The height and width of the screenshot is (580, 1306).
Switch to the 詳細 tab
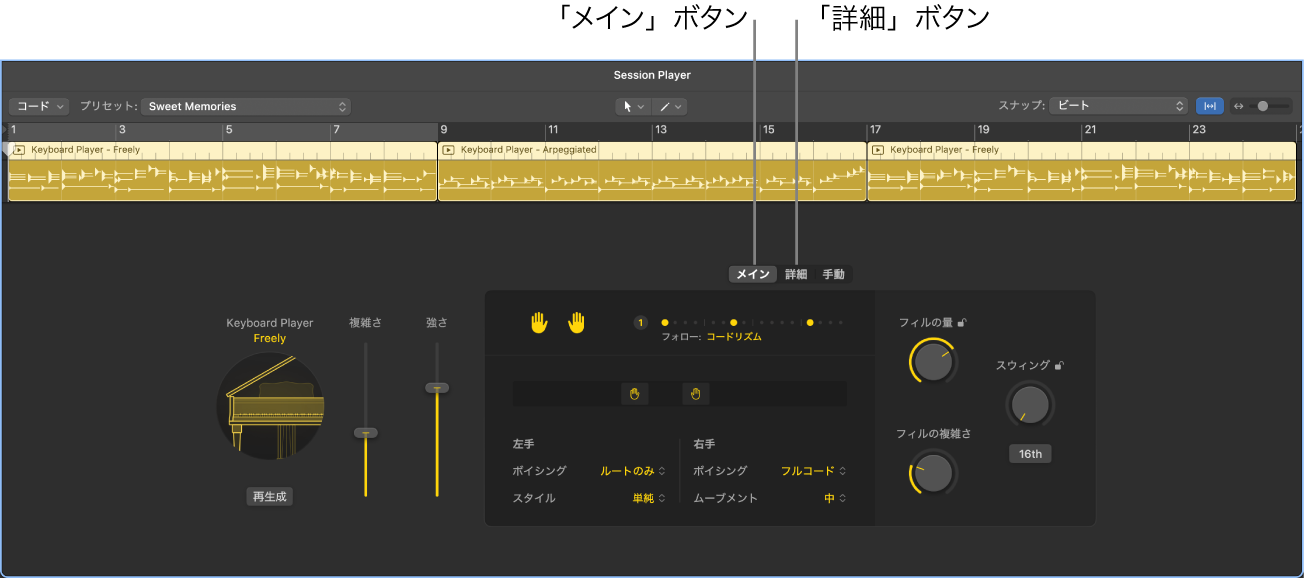794,273
